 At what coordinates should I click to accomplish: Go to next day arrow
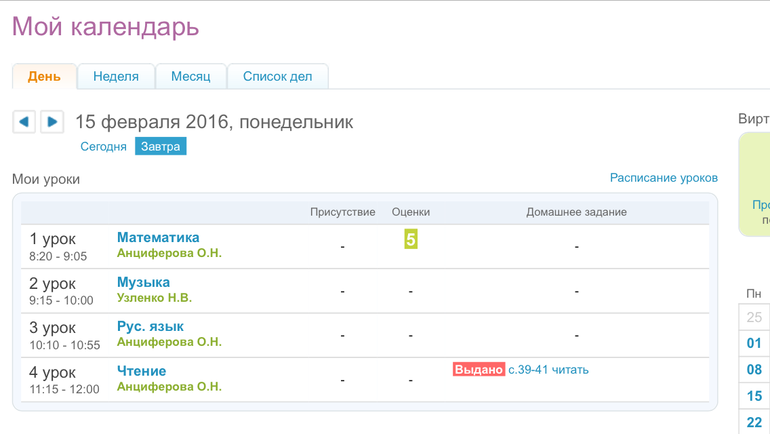click(52, 122)
